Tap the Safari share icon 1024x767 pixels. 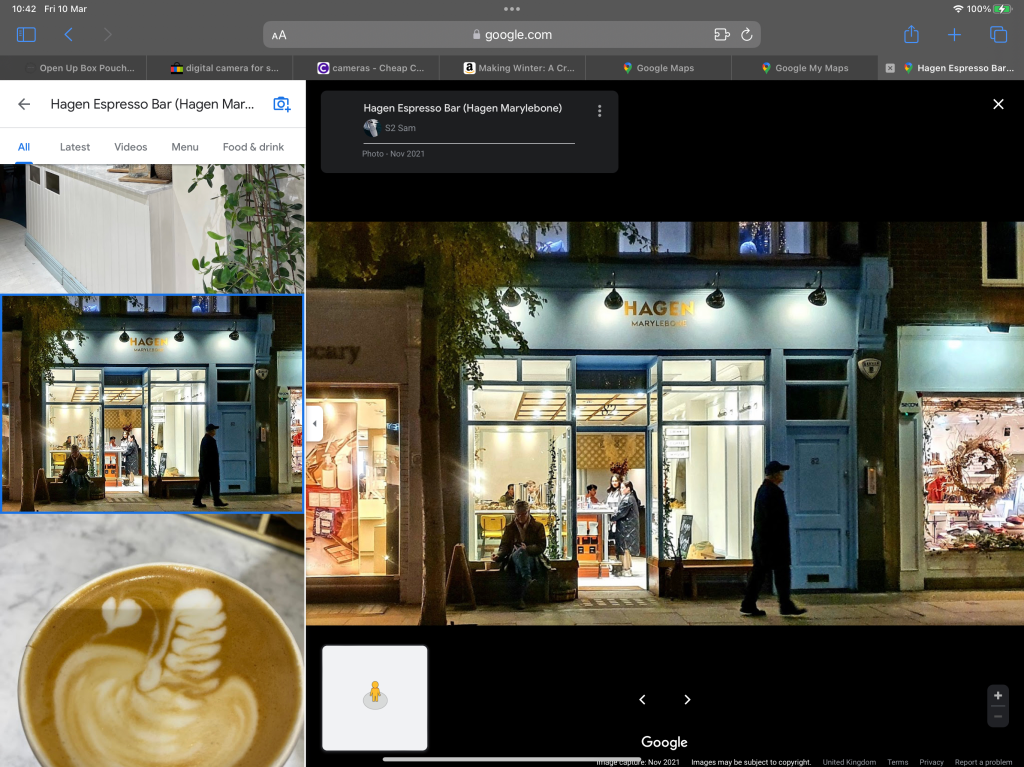point(911,35)
